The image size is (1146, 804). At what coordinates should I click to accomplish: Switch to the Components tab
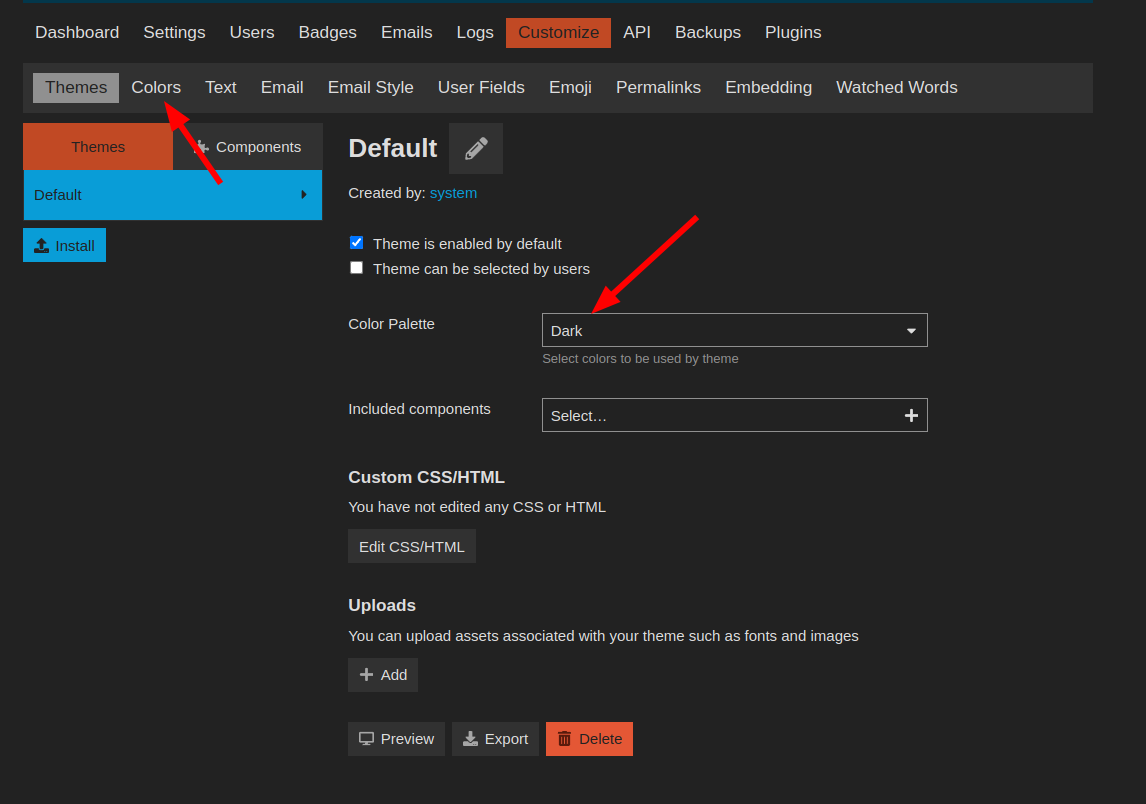(x=248, y=147)
